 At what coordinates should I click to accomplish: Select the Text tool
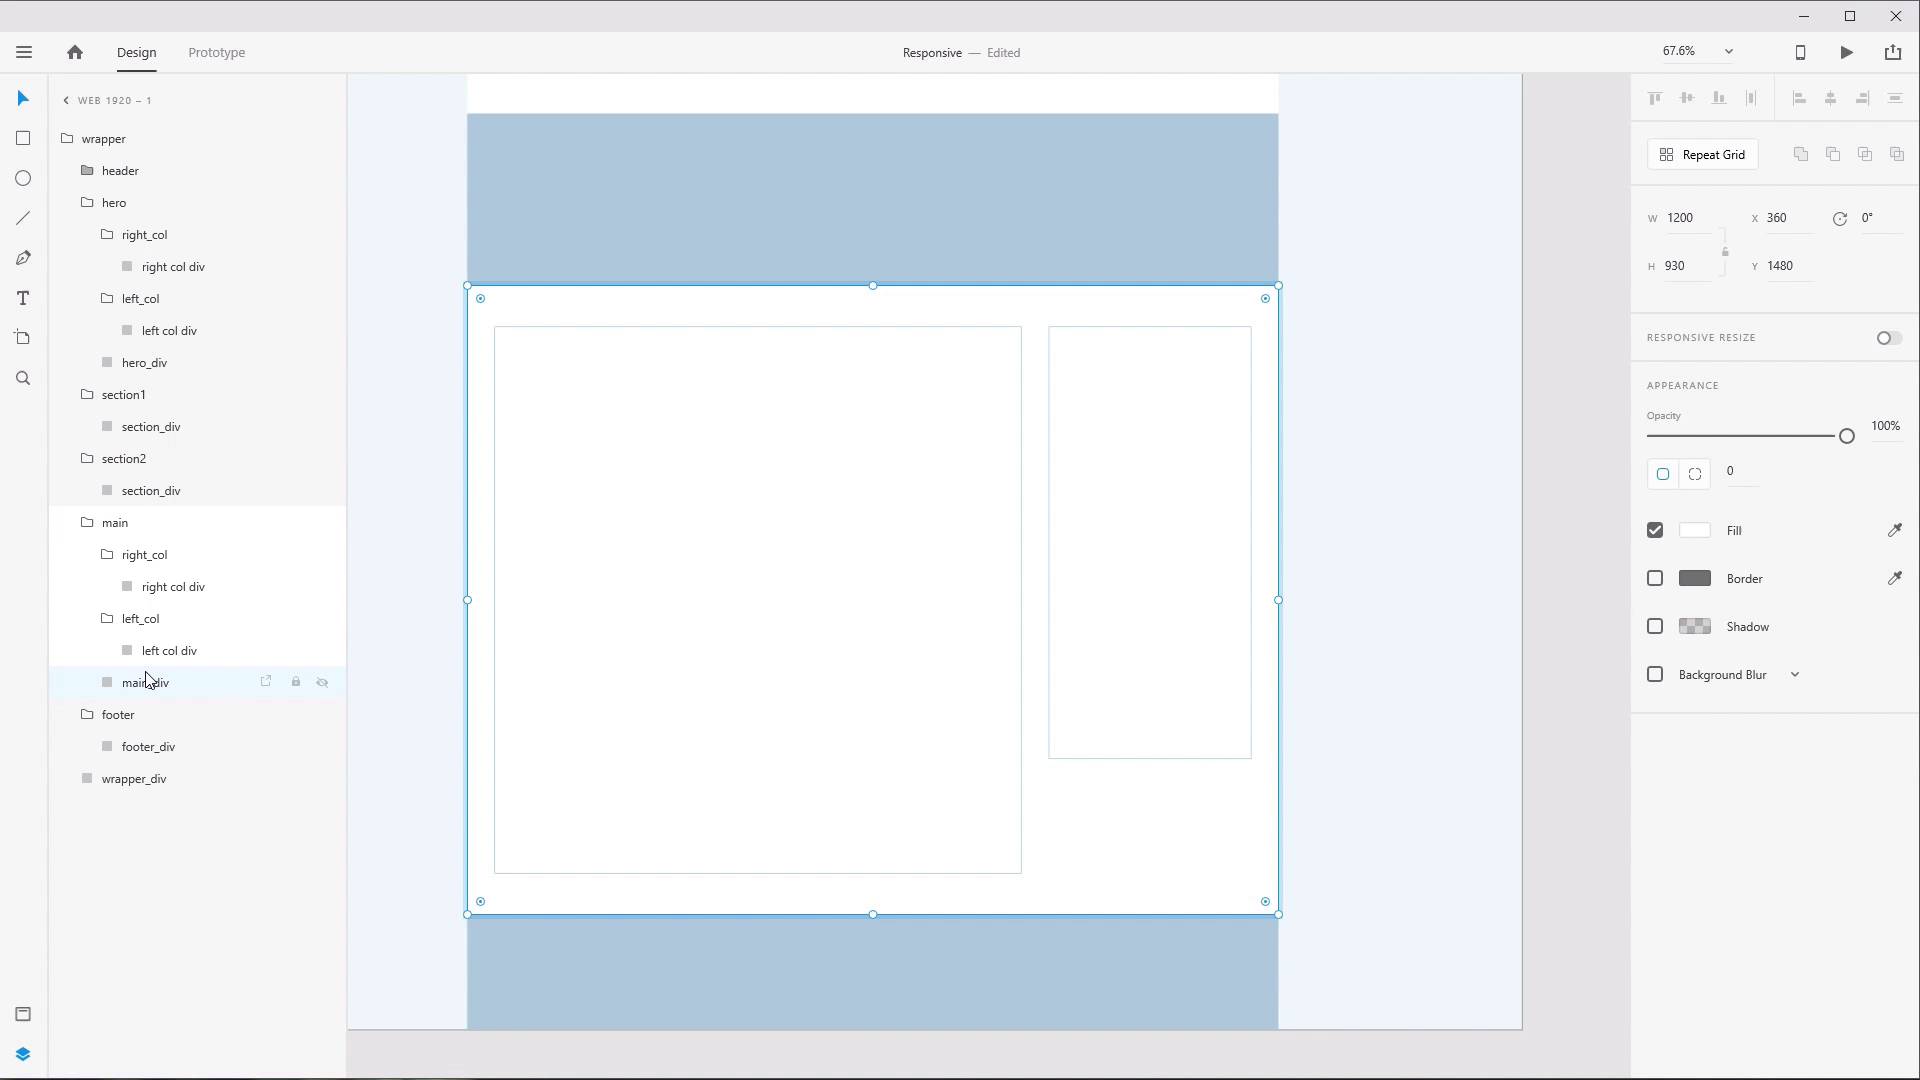coord(22,298)
